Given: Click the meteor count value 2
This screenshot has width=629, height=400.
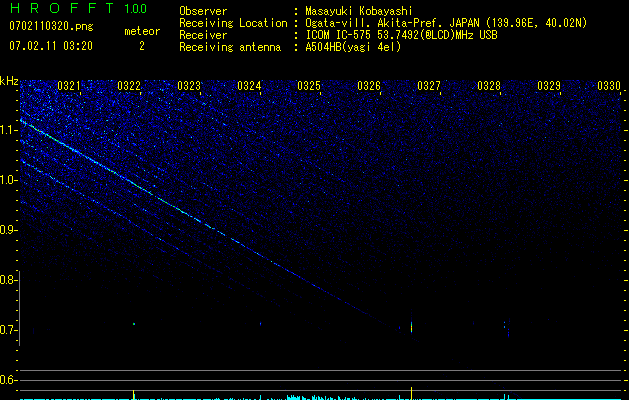Looking at the screenshot, I should (x=142, y=46).
